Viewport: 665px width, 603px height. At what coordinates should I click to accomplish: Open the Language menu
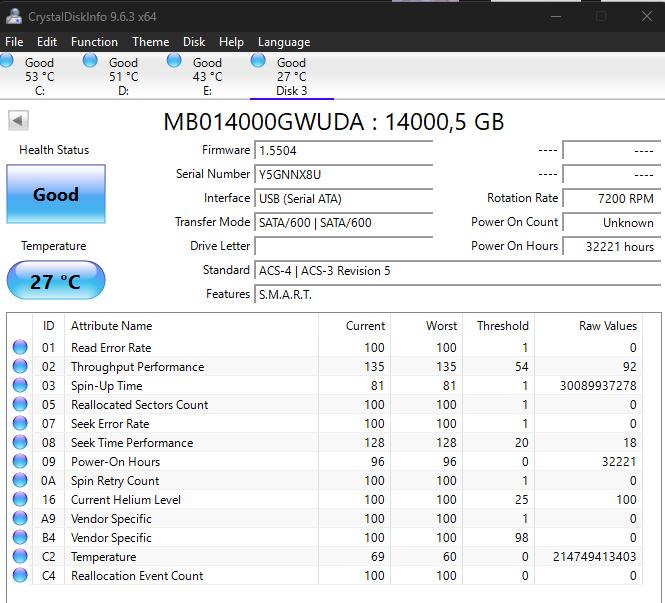pyautogui.click(x=284, y=42)
